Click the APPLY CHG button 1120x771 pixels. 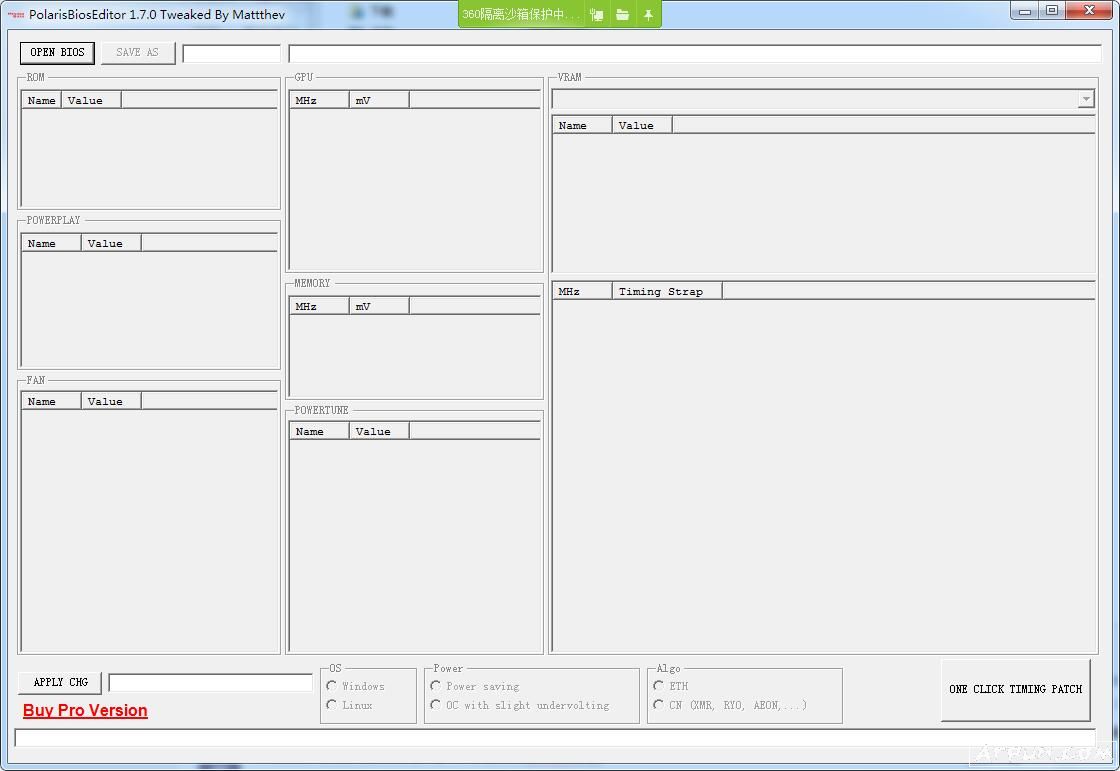[60, 682]
